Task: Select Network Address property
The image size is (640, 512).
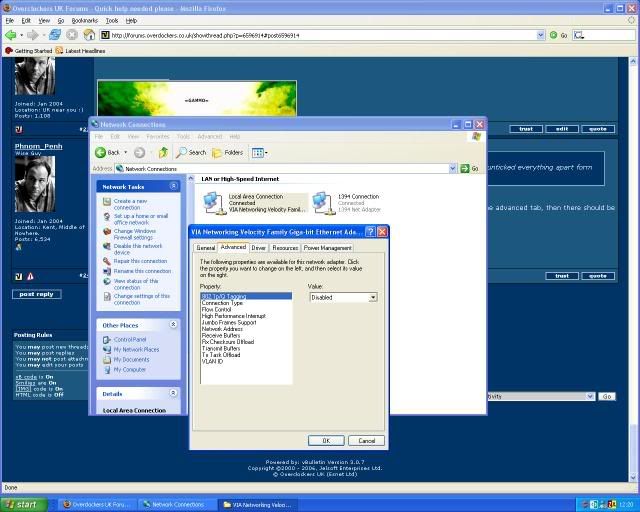Action: pos(222,329)
